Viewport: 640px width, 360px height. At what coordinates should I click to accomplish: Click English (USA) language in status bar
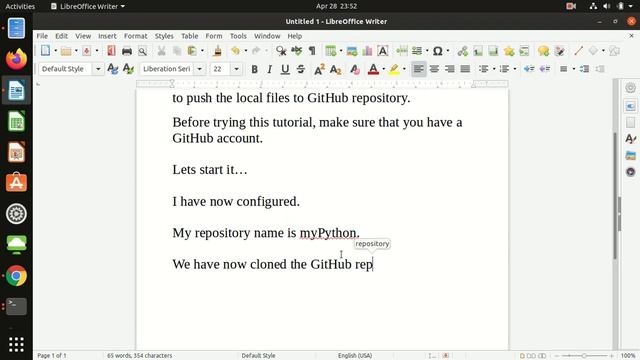[355, 356]
